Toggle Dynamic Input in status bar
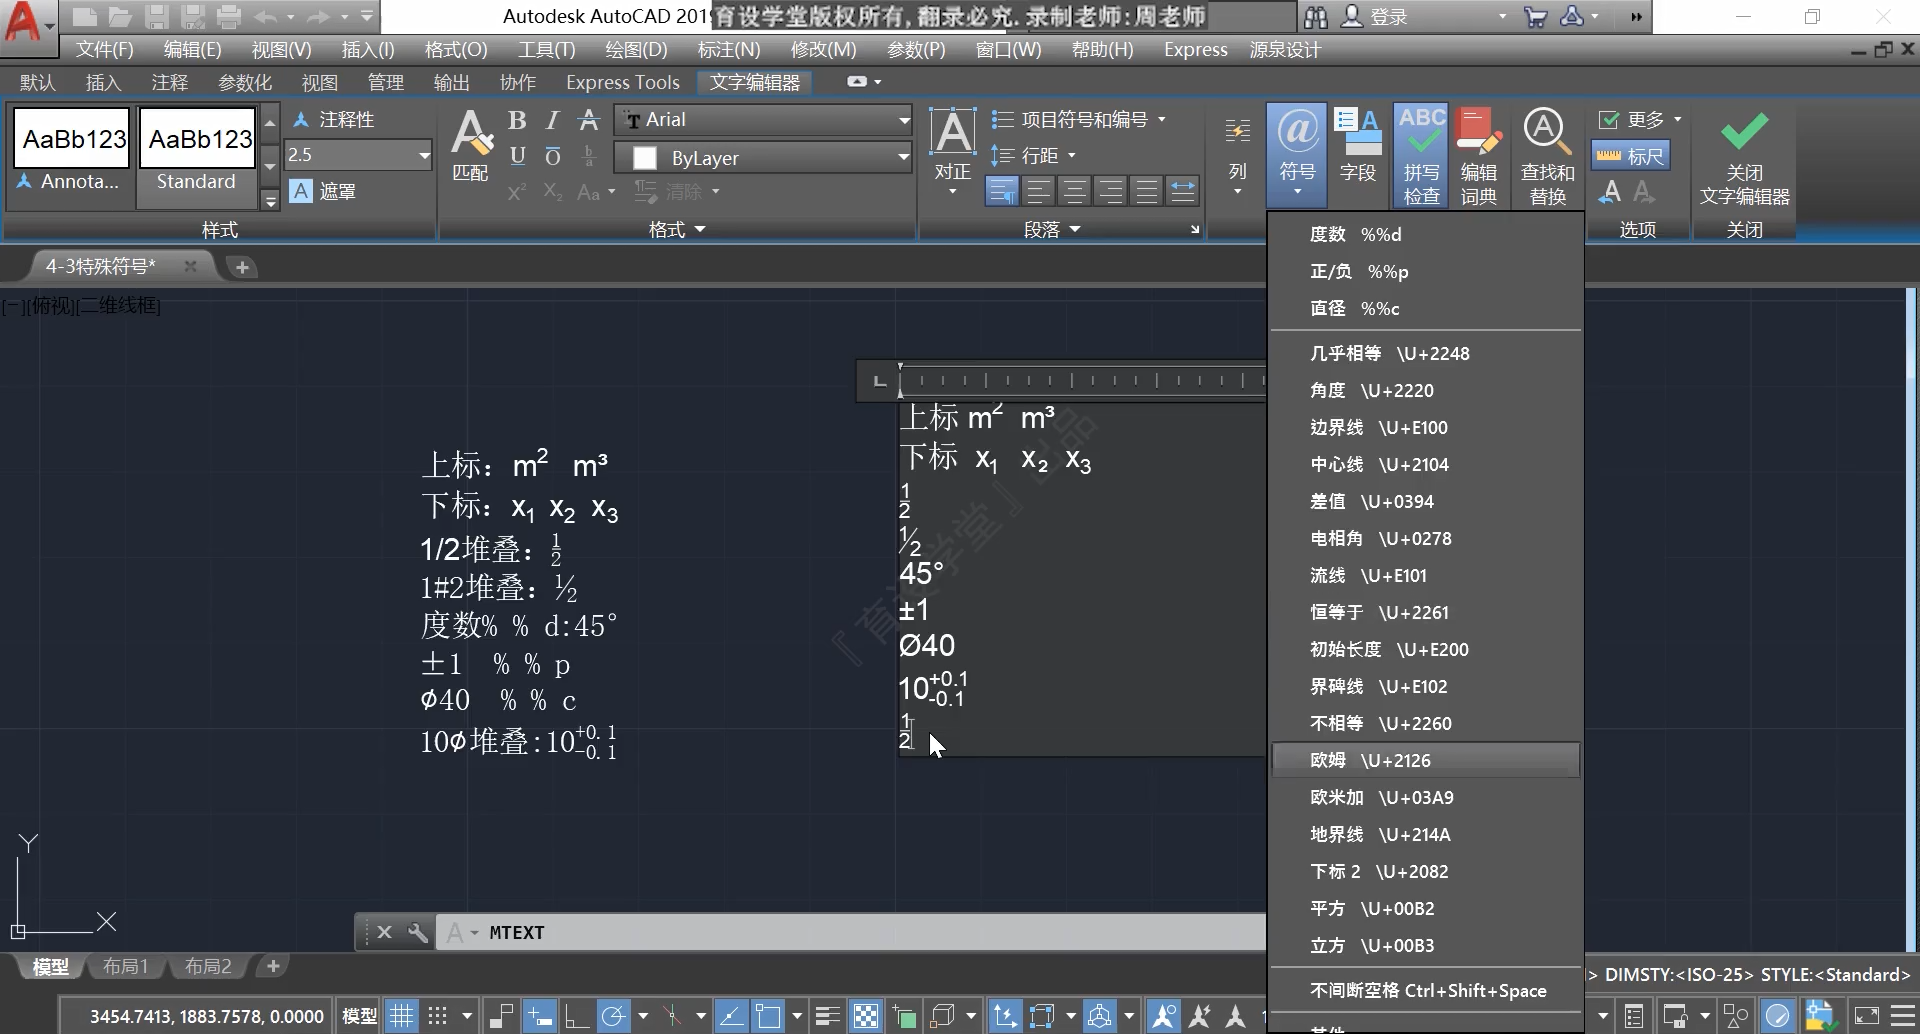This screenshot has height=1034, width=1920. point(539,1016)
